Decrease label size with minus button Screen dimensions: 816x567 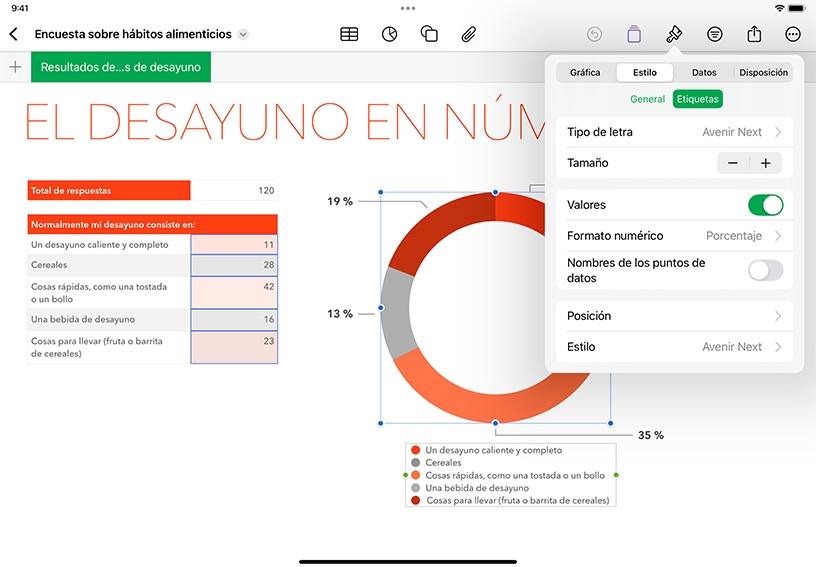733,163
